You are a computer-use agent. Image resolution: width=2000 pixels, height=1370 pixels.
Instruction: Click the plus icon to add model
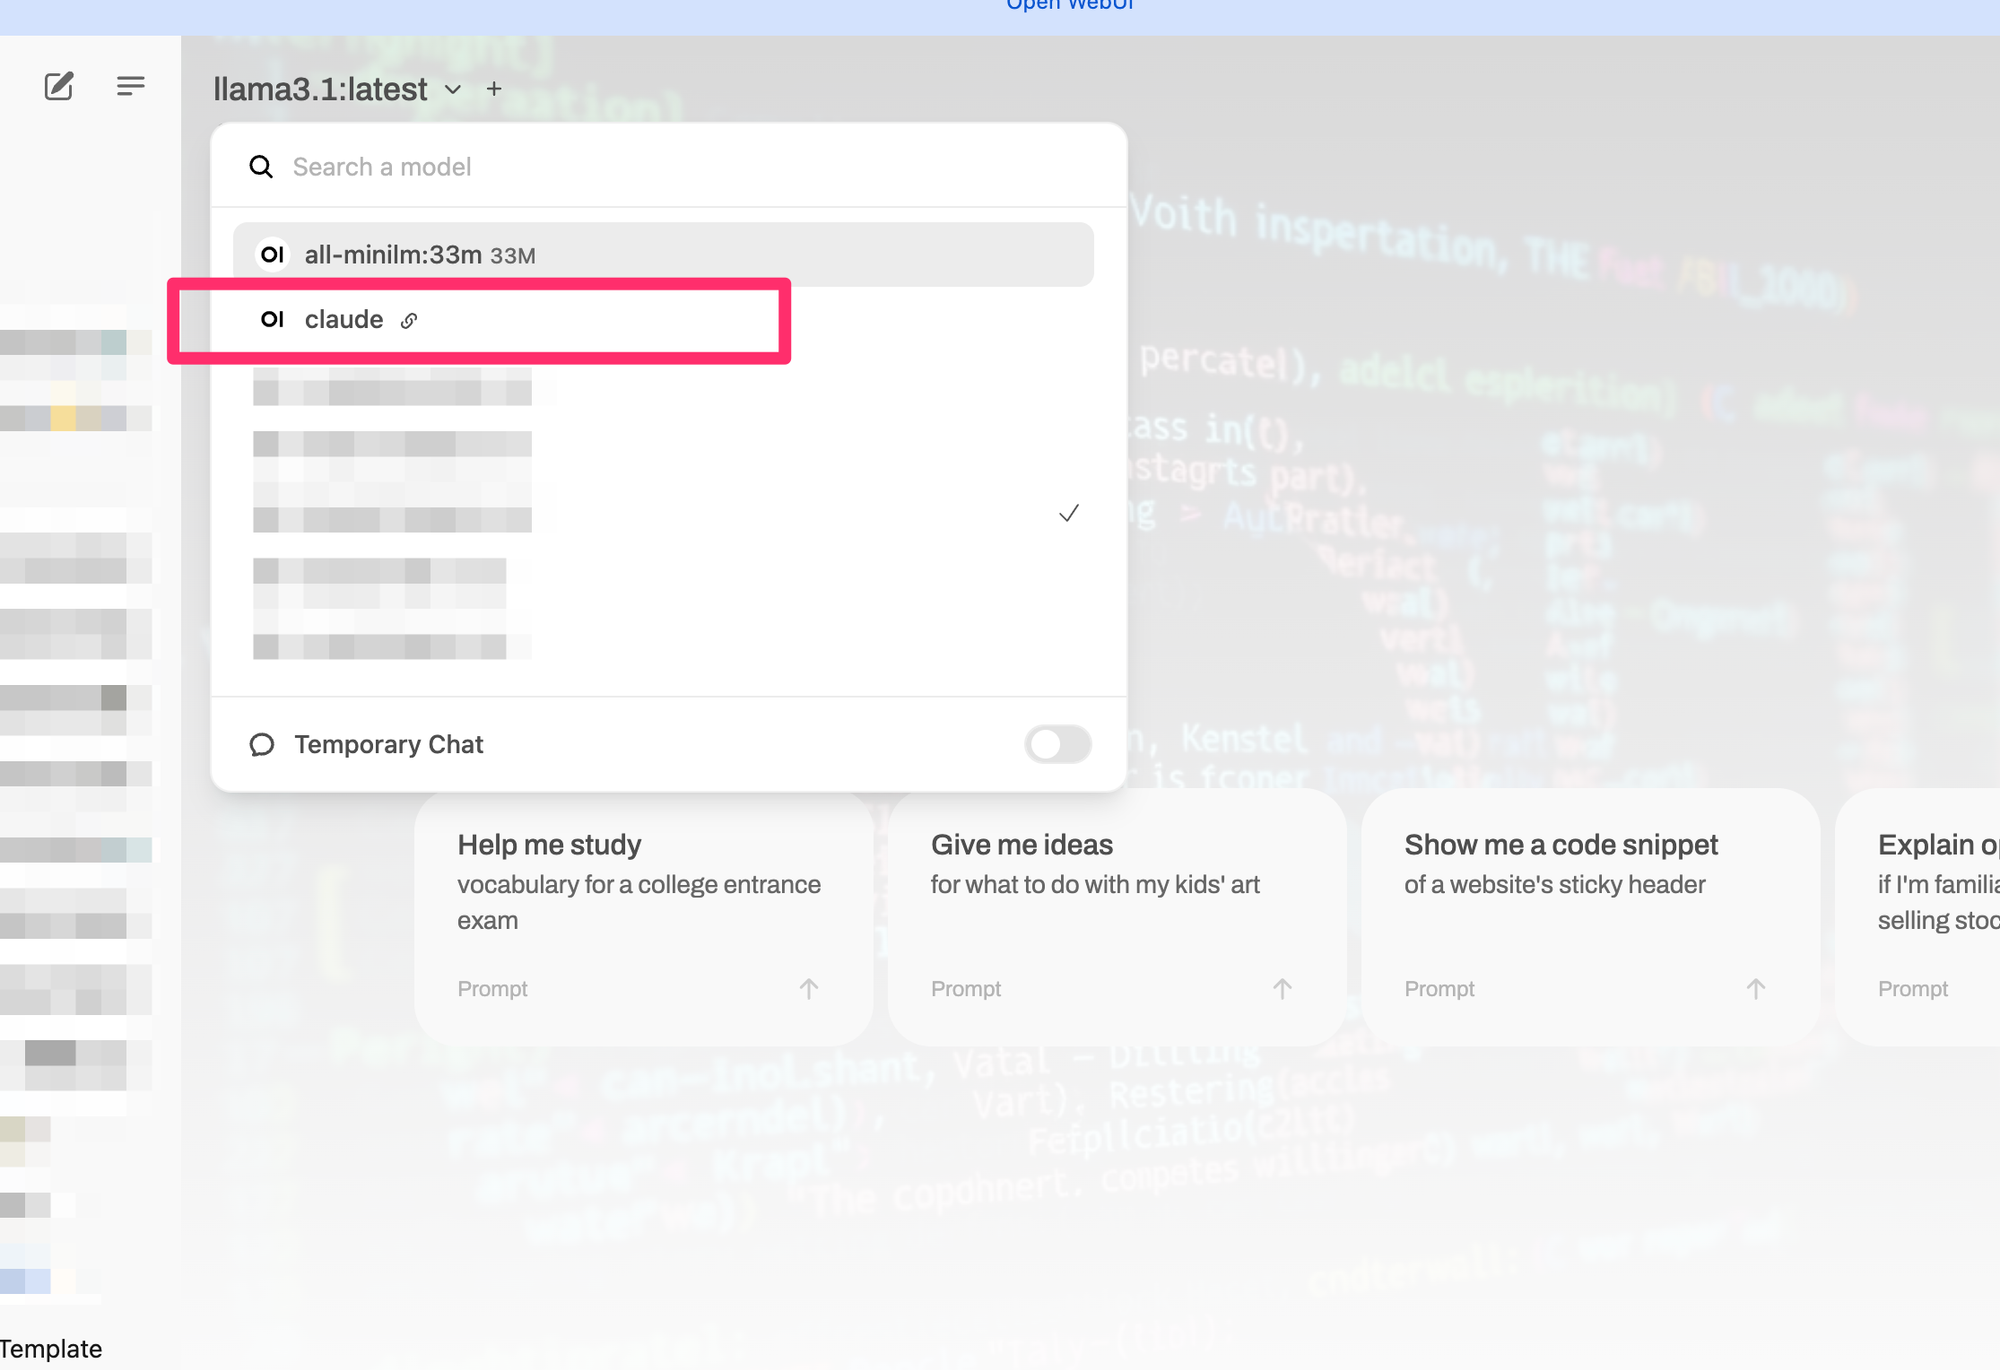coord(494,89)
